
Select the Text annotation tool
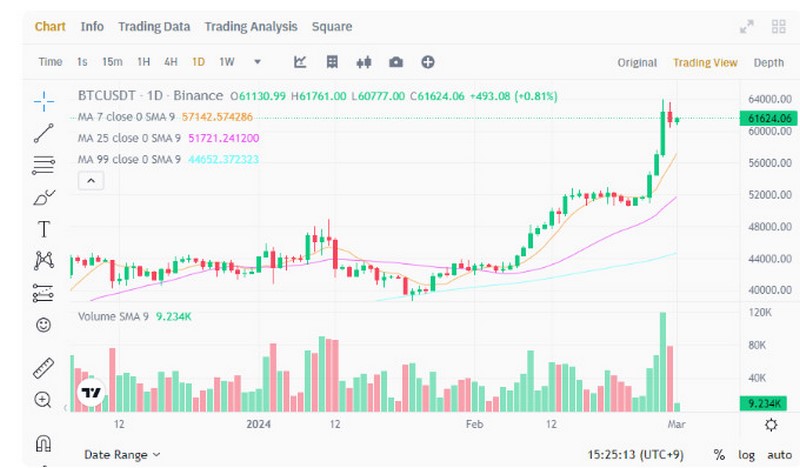pos(44,229)
